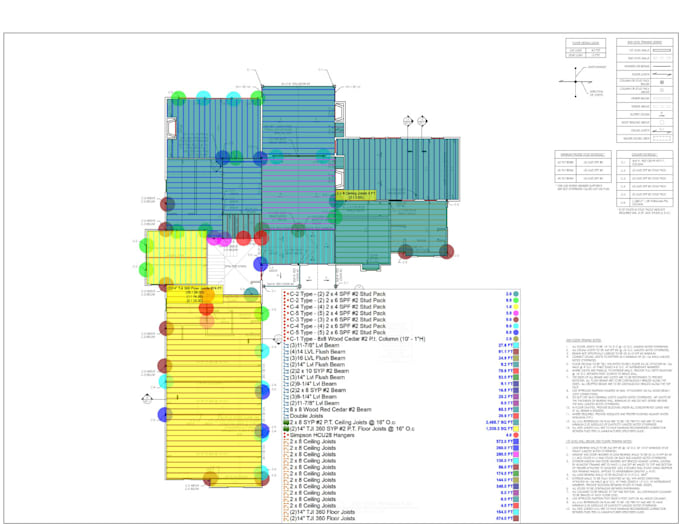Click the green area icon for SYP Ceiling Joists

click(286, 422)
